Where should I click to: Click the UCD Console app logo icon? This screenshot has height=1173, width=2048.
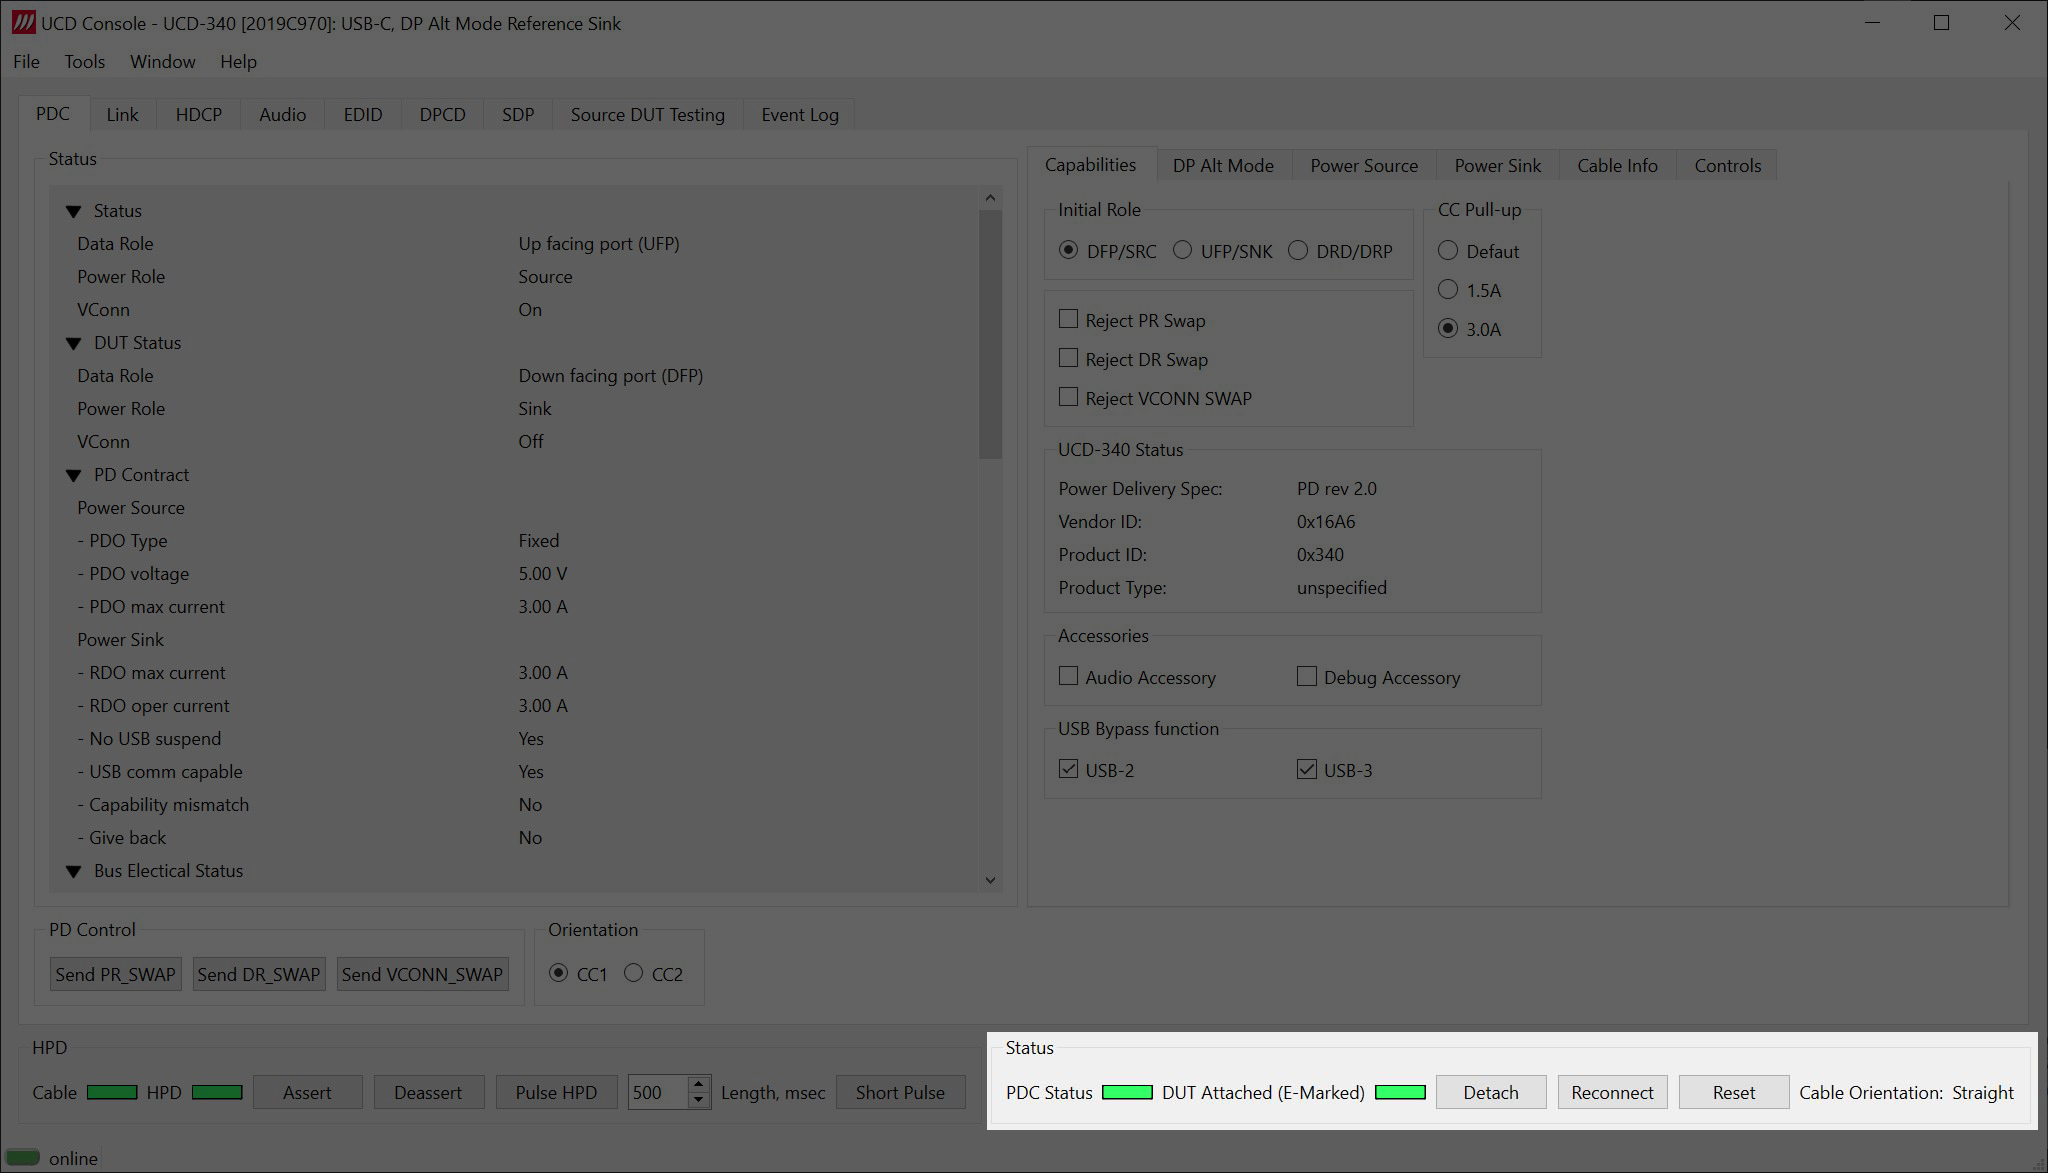22,22
